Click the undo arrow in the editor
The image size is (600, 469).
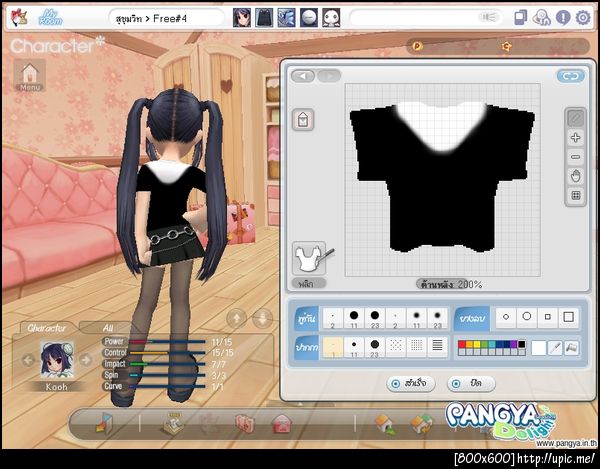click(x=303, y=76)
